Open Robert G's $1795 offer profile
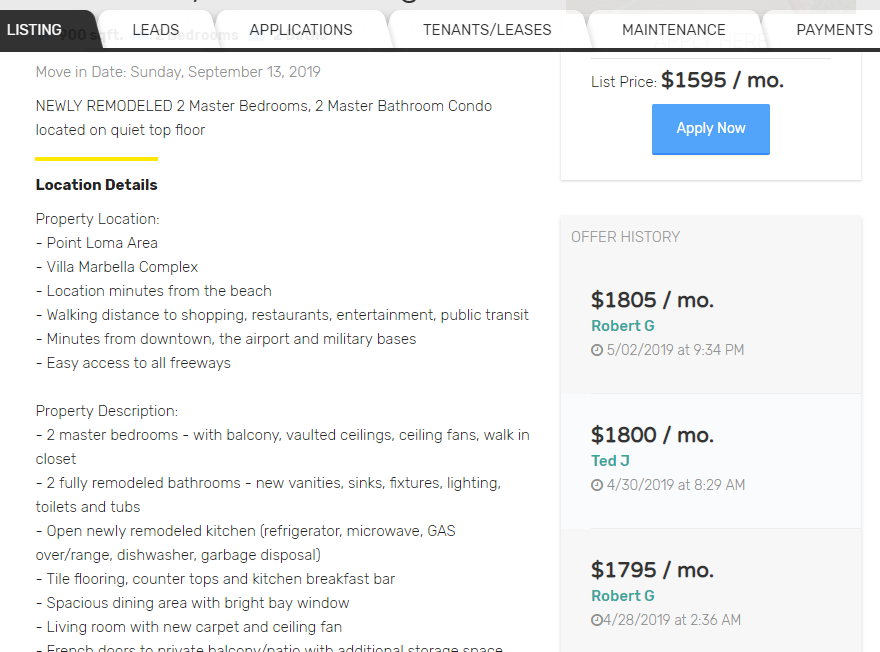 click(622, 596)
